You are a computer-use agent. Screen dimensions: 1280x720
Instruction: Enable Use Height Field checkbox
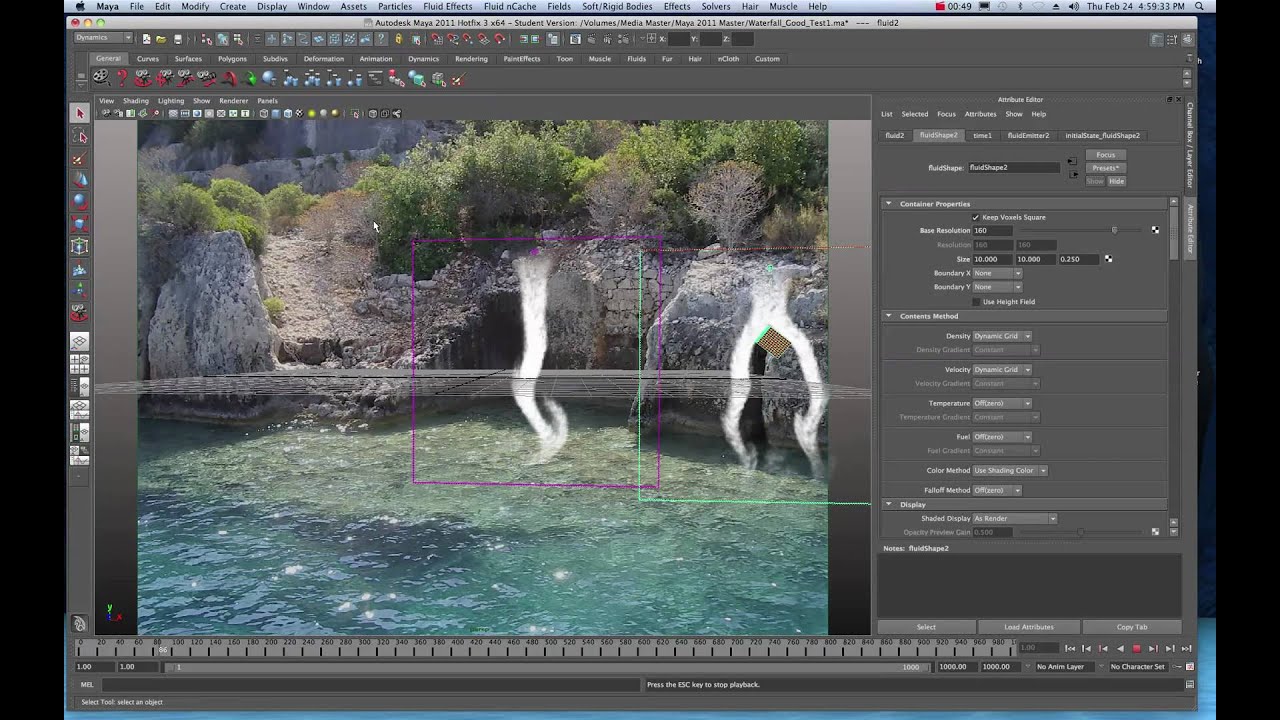click(x=976, y=301)
